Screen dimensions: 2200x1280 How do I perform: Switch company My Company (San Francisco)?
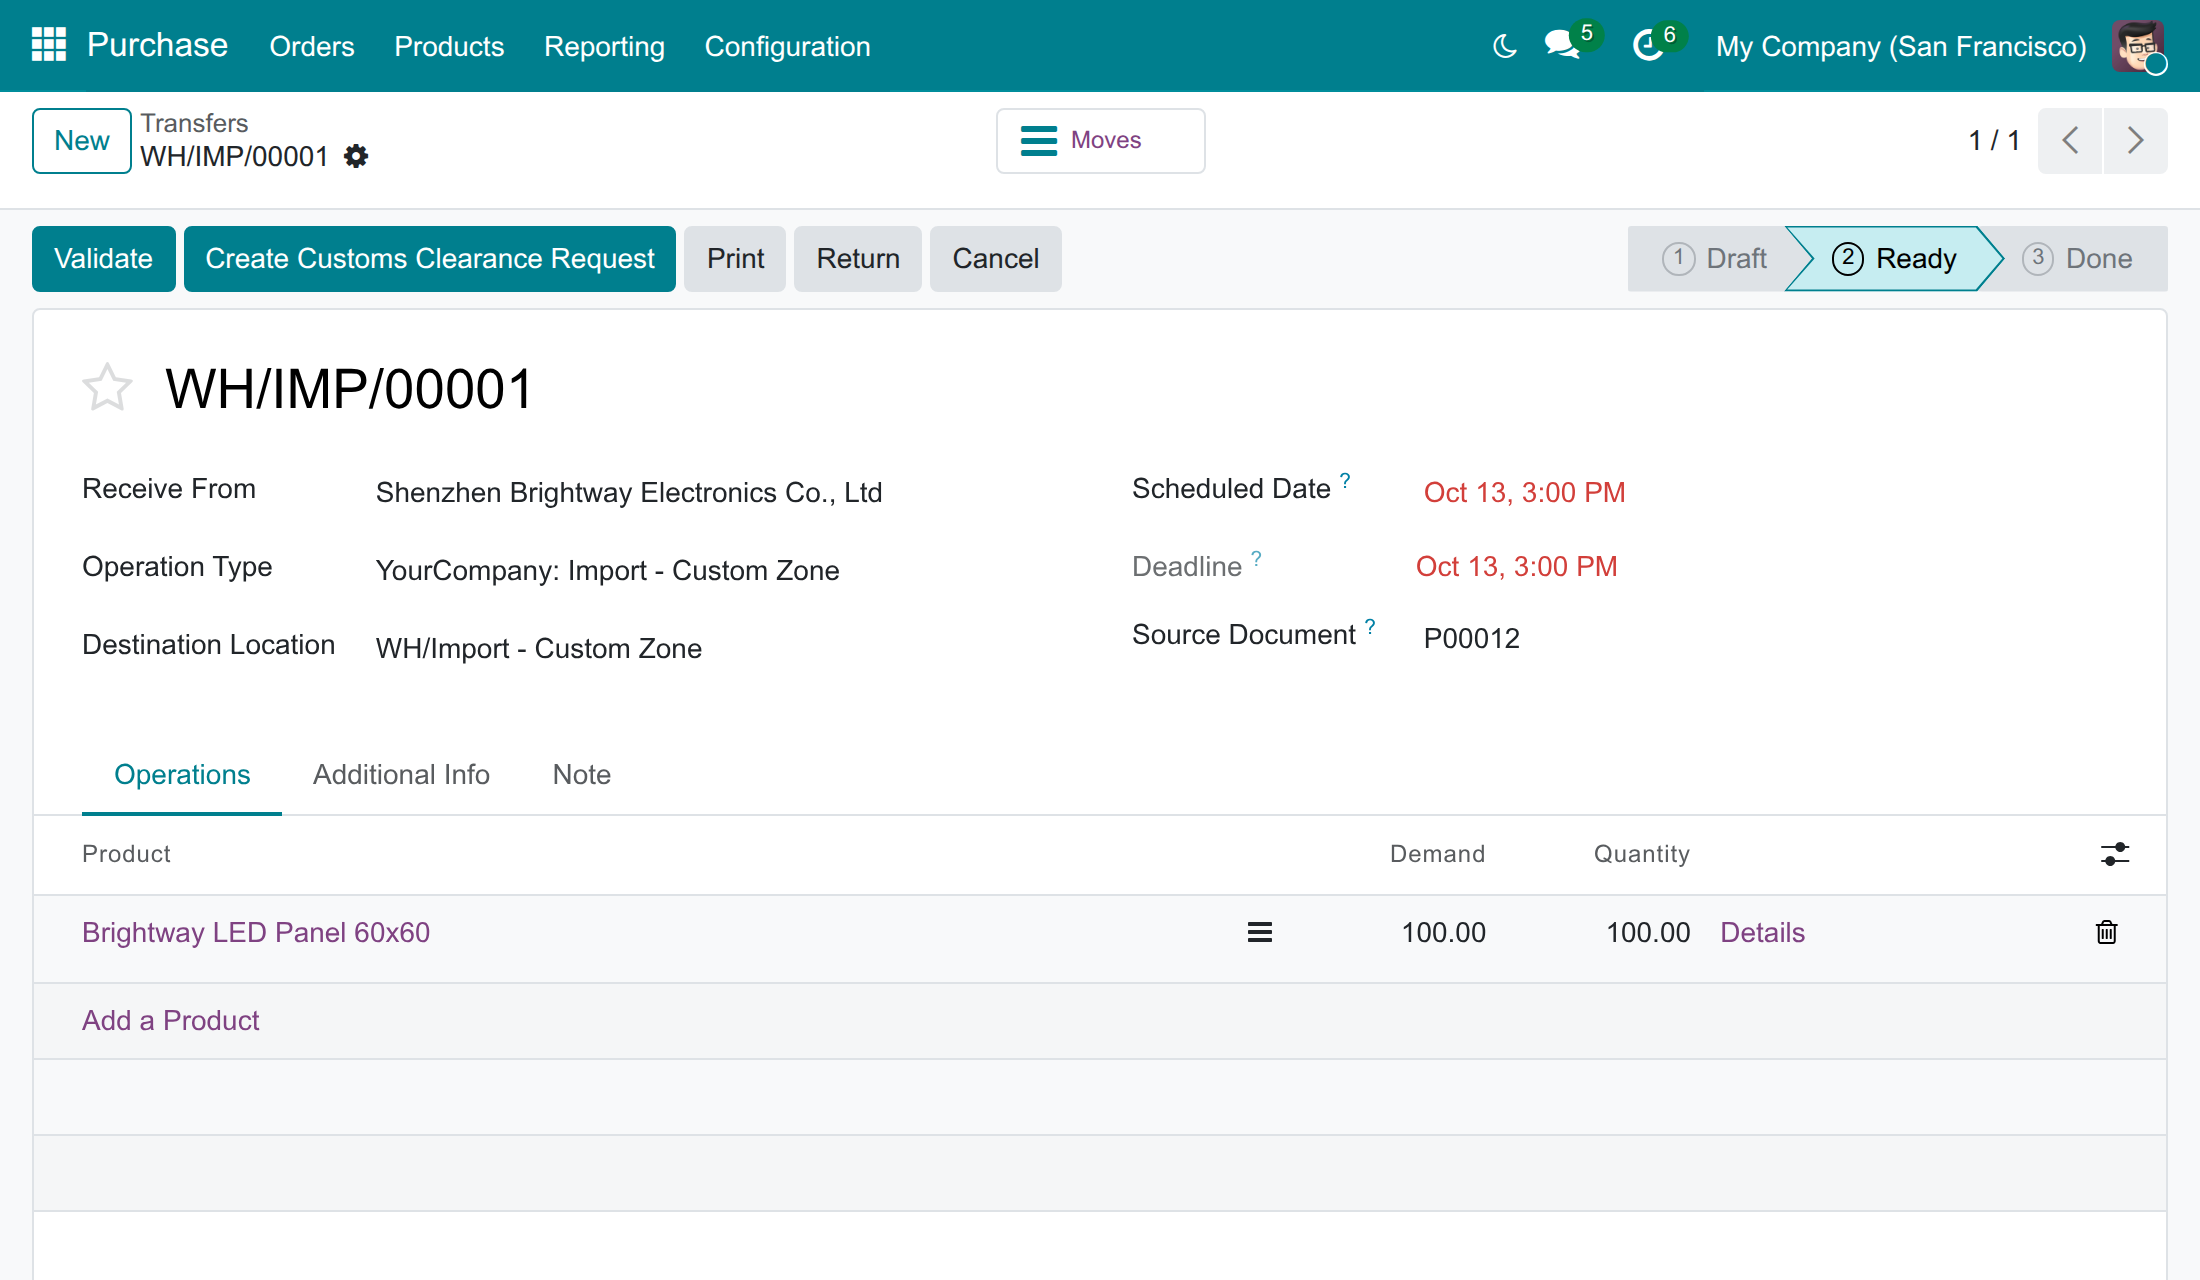(x=1901, y=46)
